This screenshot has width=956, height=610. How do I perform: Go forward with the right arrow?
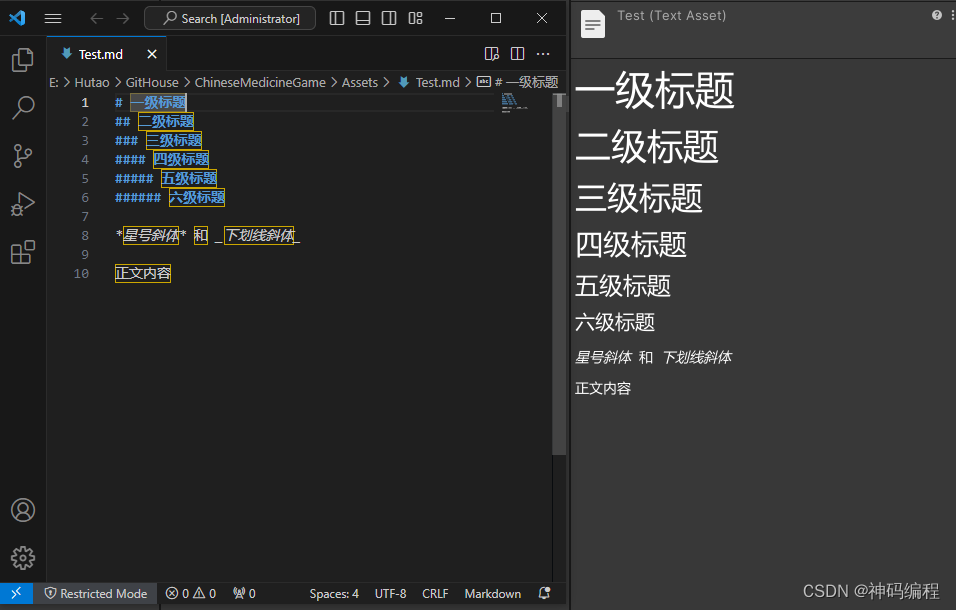[123, 18]
